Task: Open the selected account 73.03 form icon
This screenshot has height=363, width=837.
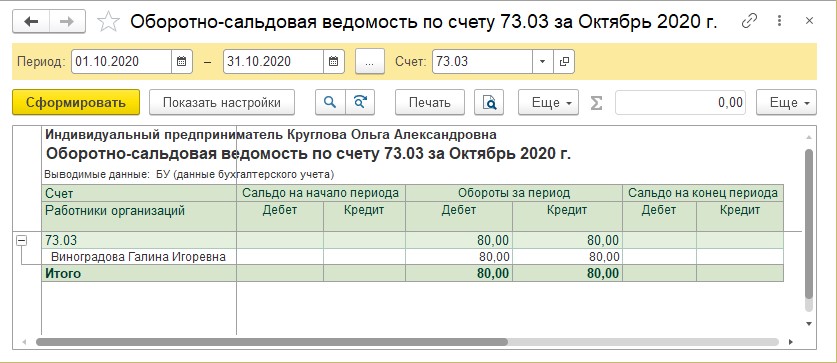Action: (x=564, y=61)
